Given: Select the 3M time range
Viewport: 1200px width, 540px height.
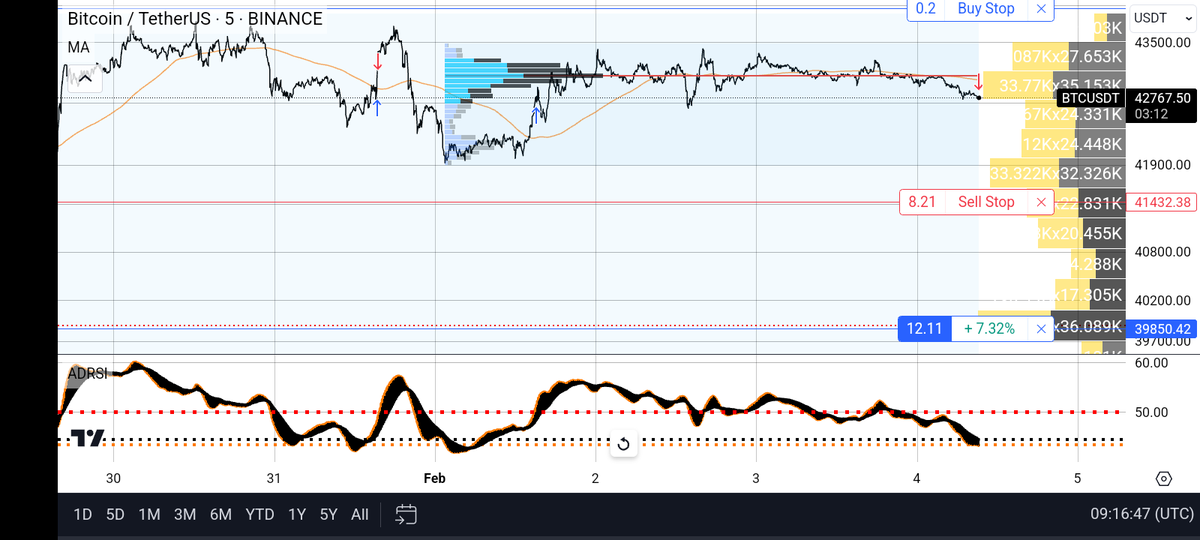Looking at the screenshot, I should [x=184, y=515].
